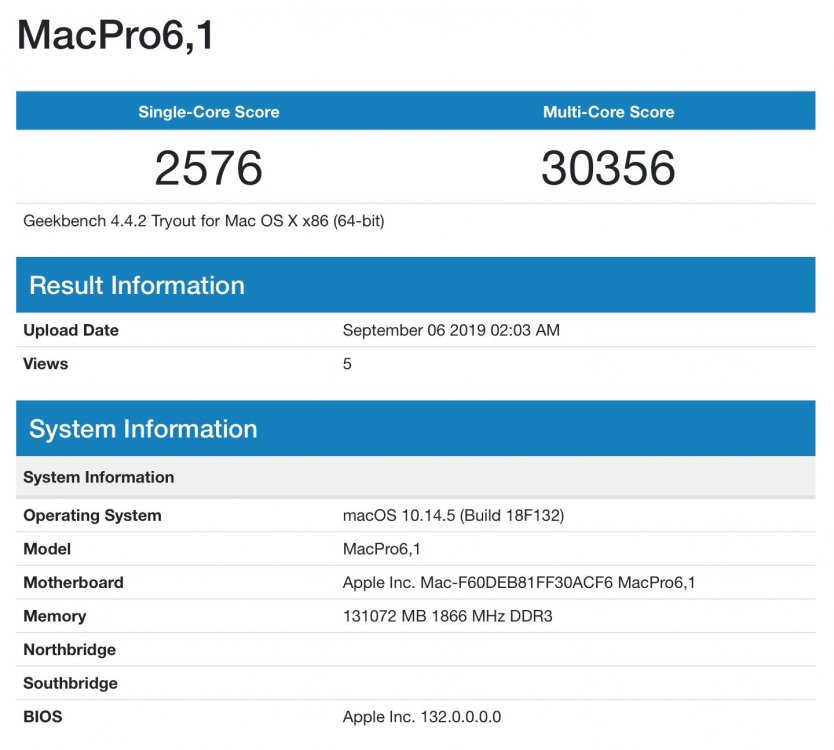Image resolution: width=834 pixels, height=750 pixels.
Task: Click the Multi-Core Score header
Action: (x=608, y=112)
